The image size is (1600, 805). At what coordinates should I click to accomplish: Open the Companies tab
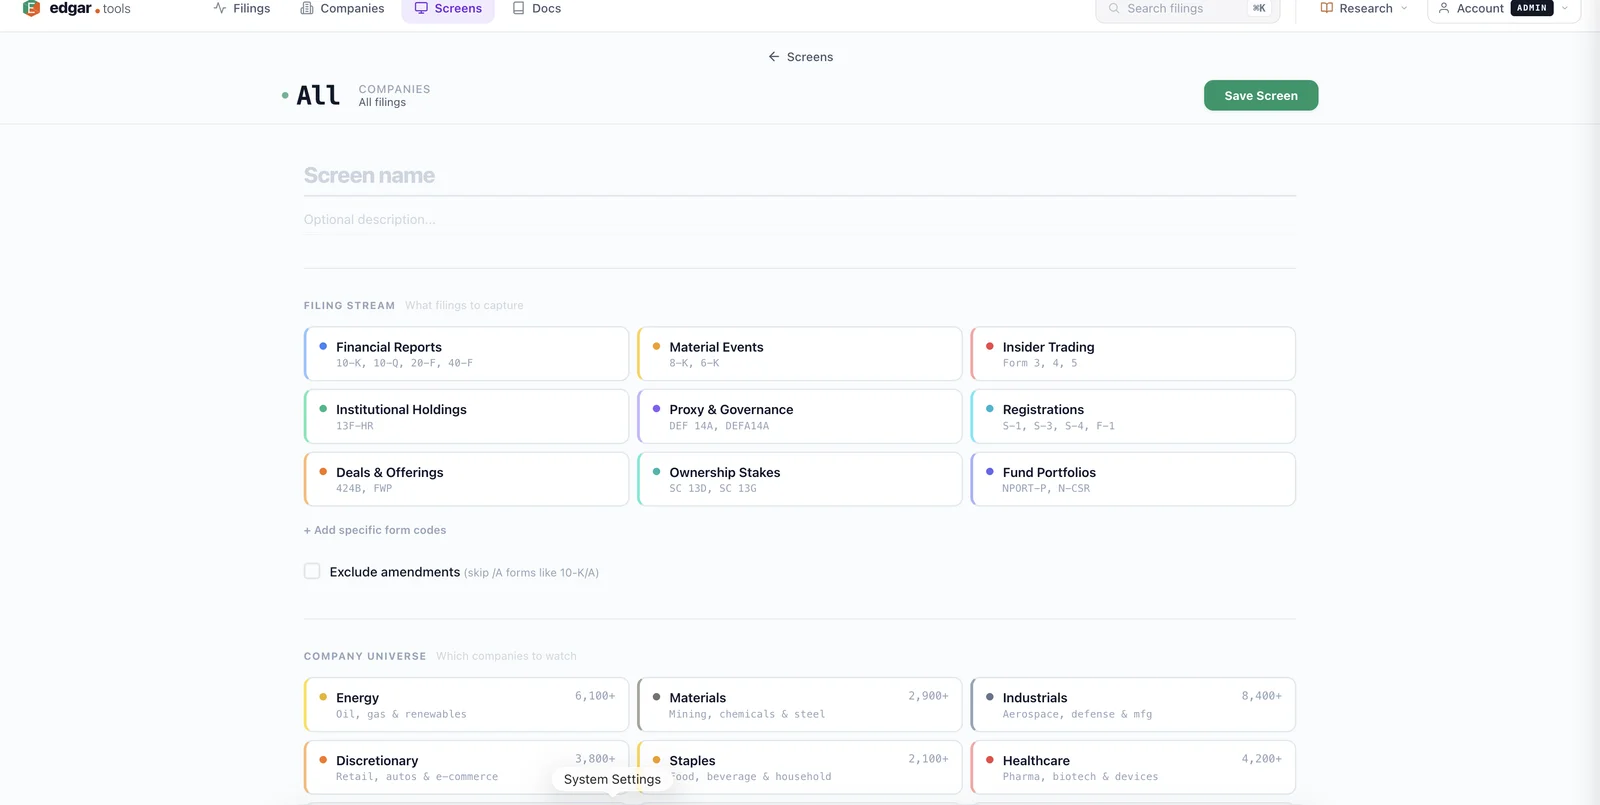click(x=342, y=8)
